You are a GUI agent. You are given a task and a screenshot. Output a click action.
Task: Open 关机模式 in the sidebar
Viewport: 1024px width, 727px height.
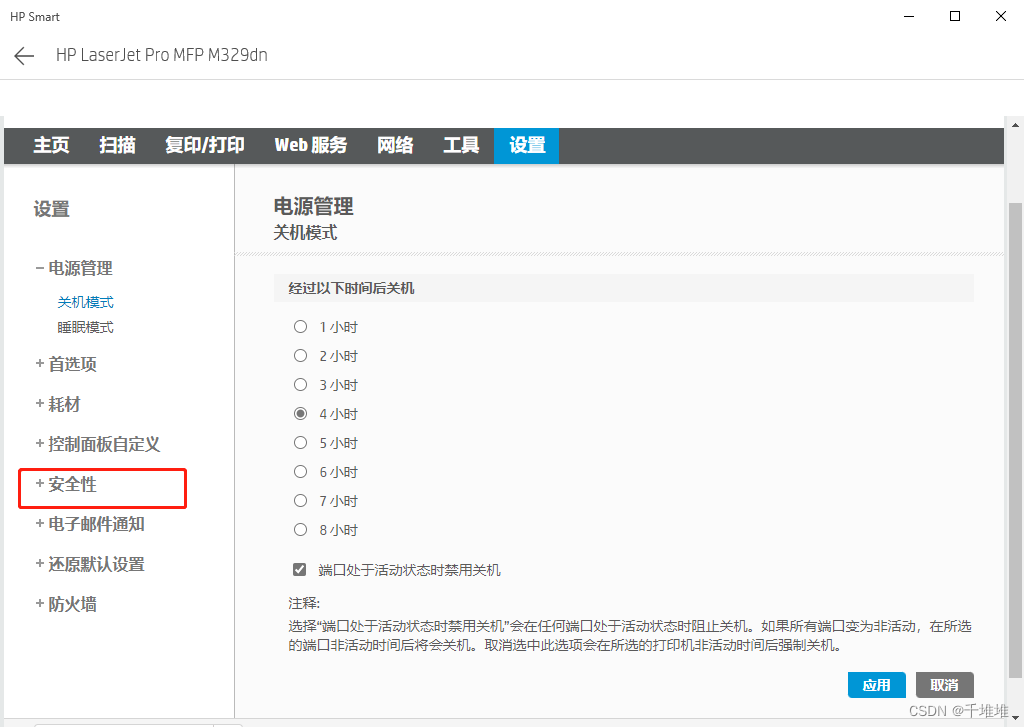point(86,302)
